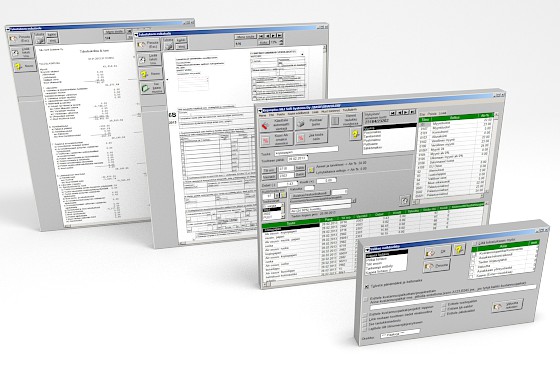Viewport: 560px width, 373px height.
Task: Click the Peruuta (Esc) button in tax form preview window
Action: 149,45
